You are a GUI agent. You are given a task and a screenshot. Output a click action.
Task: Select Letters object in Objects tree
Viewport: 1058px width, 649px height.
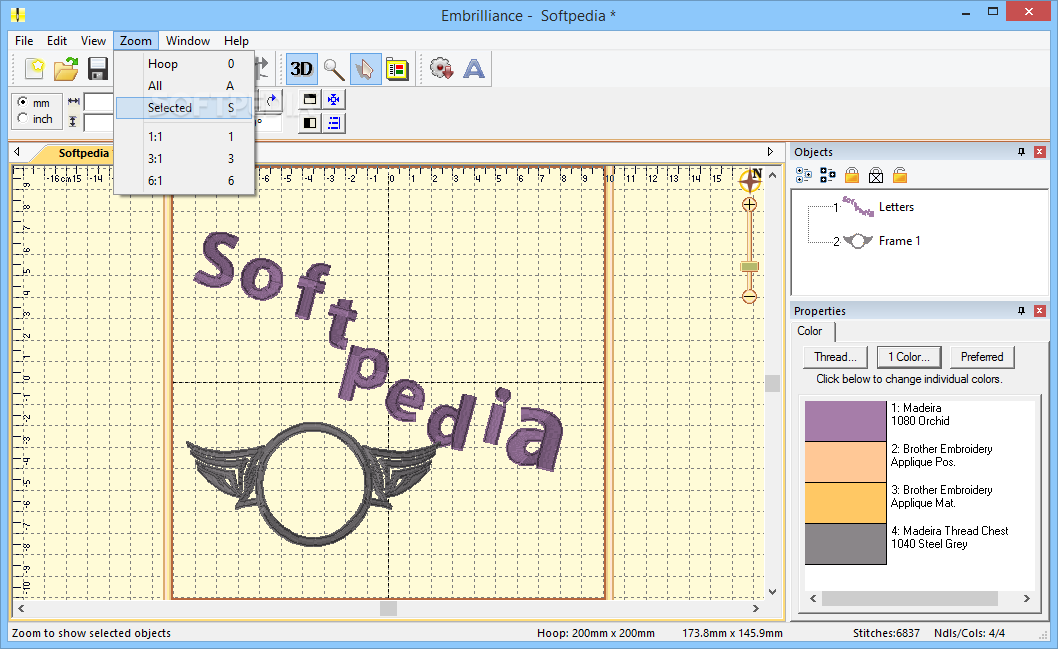coord(896,207)
